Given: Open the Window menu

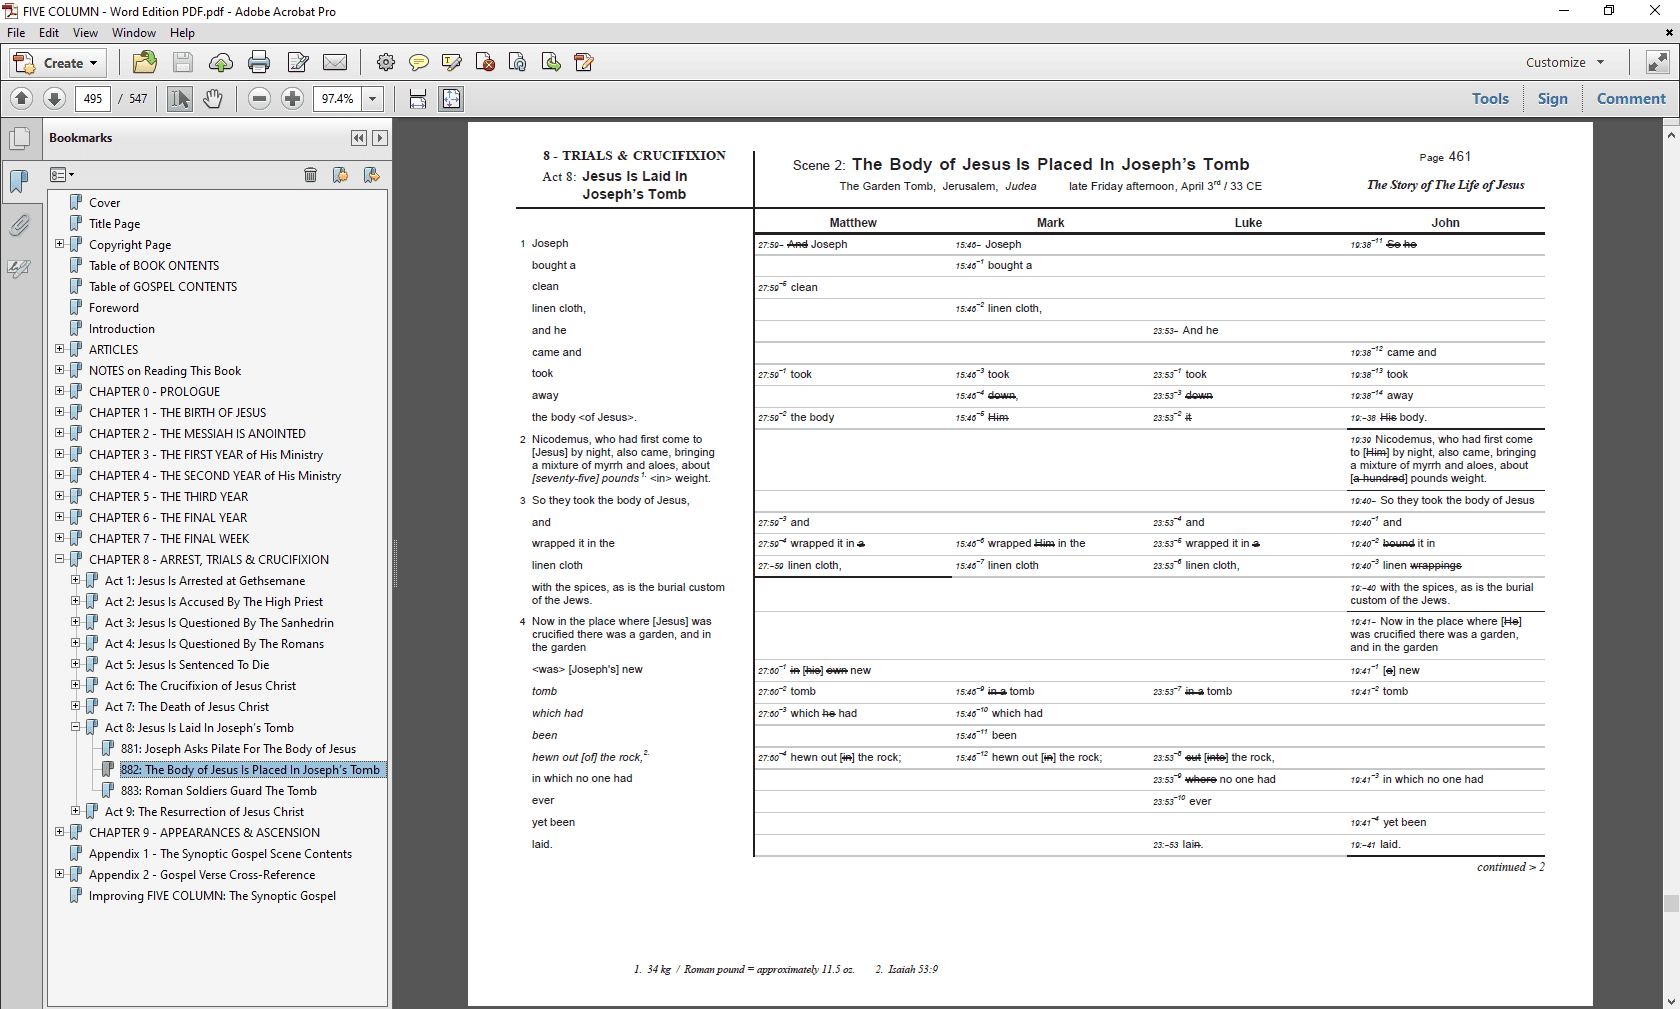Looking at the screenshot, I should click(x=134, y=33).
